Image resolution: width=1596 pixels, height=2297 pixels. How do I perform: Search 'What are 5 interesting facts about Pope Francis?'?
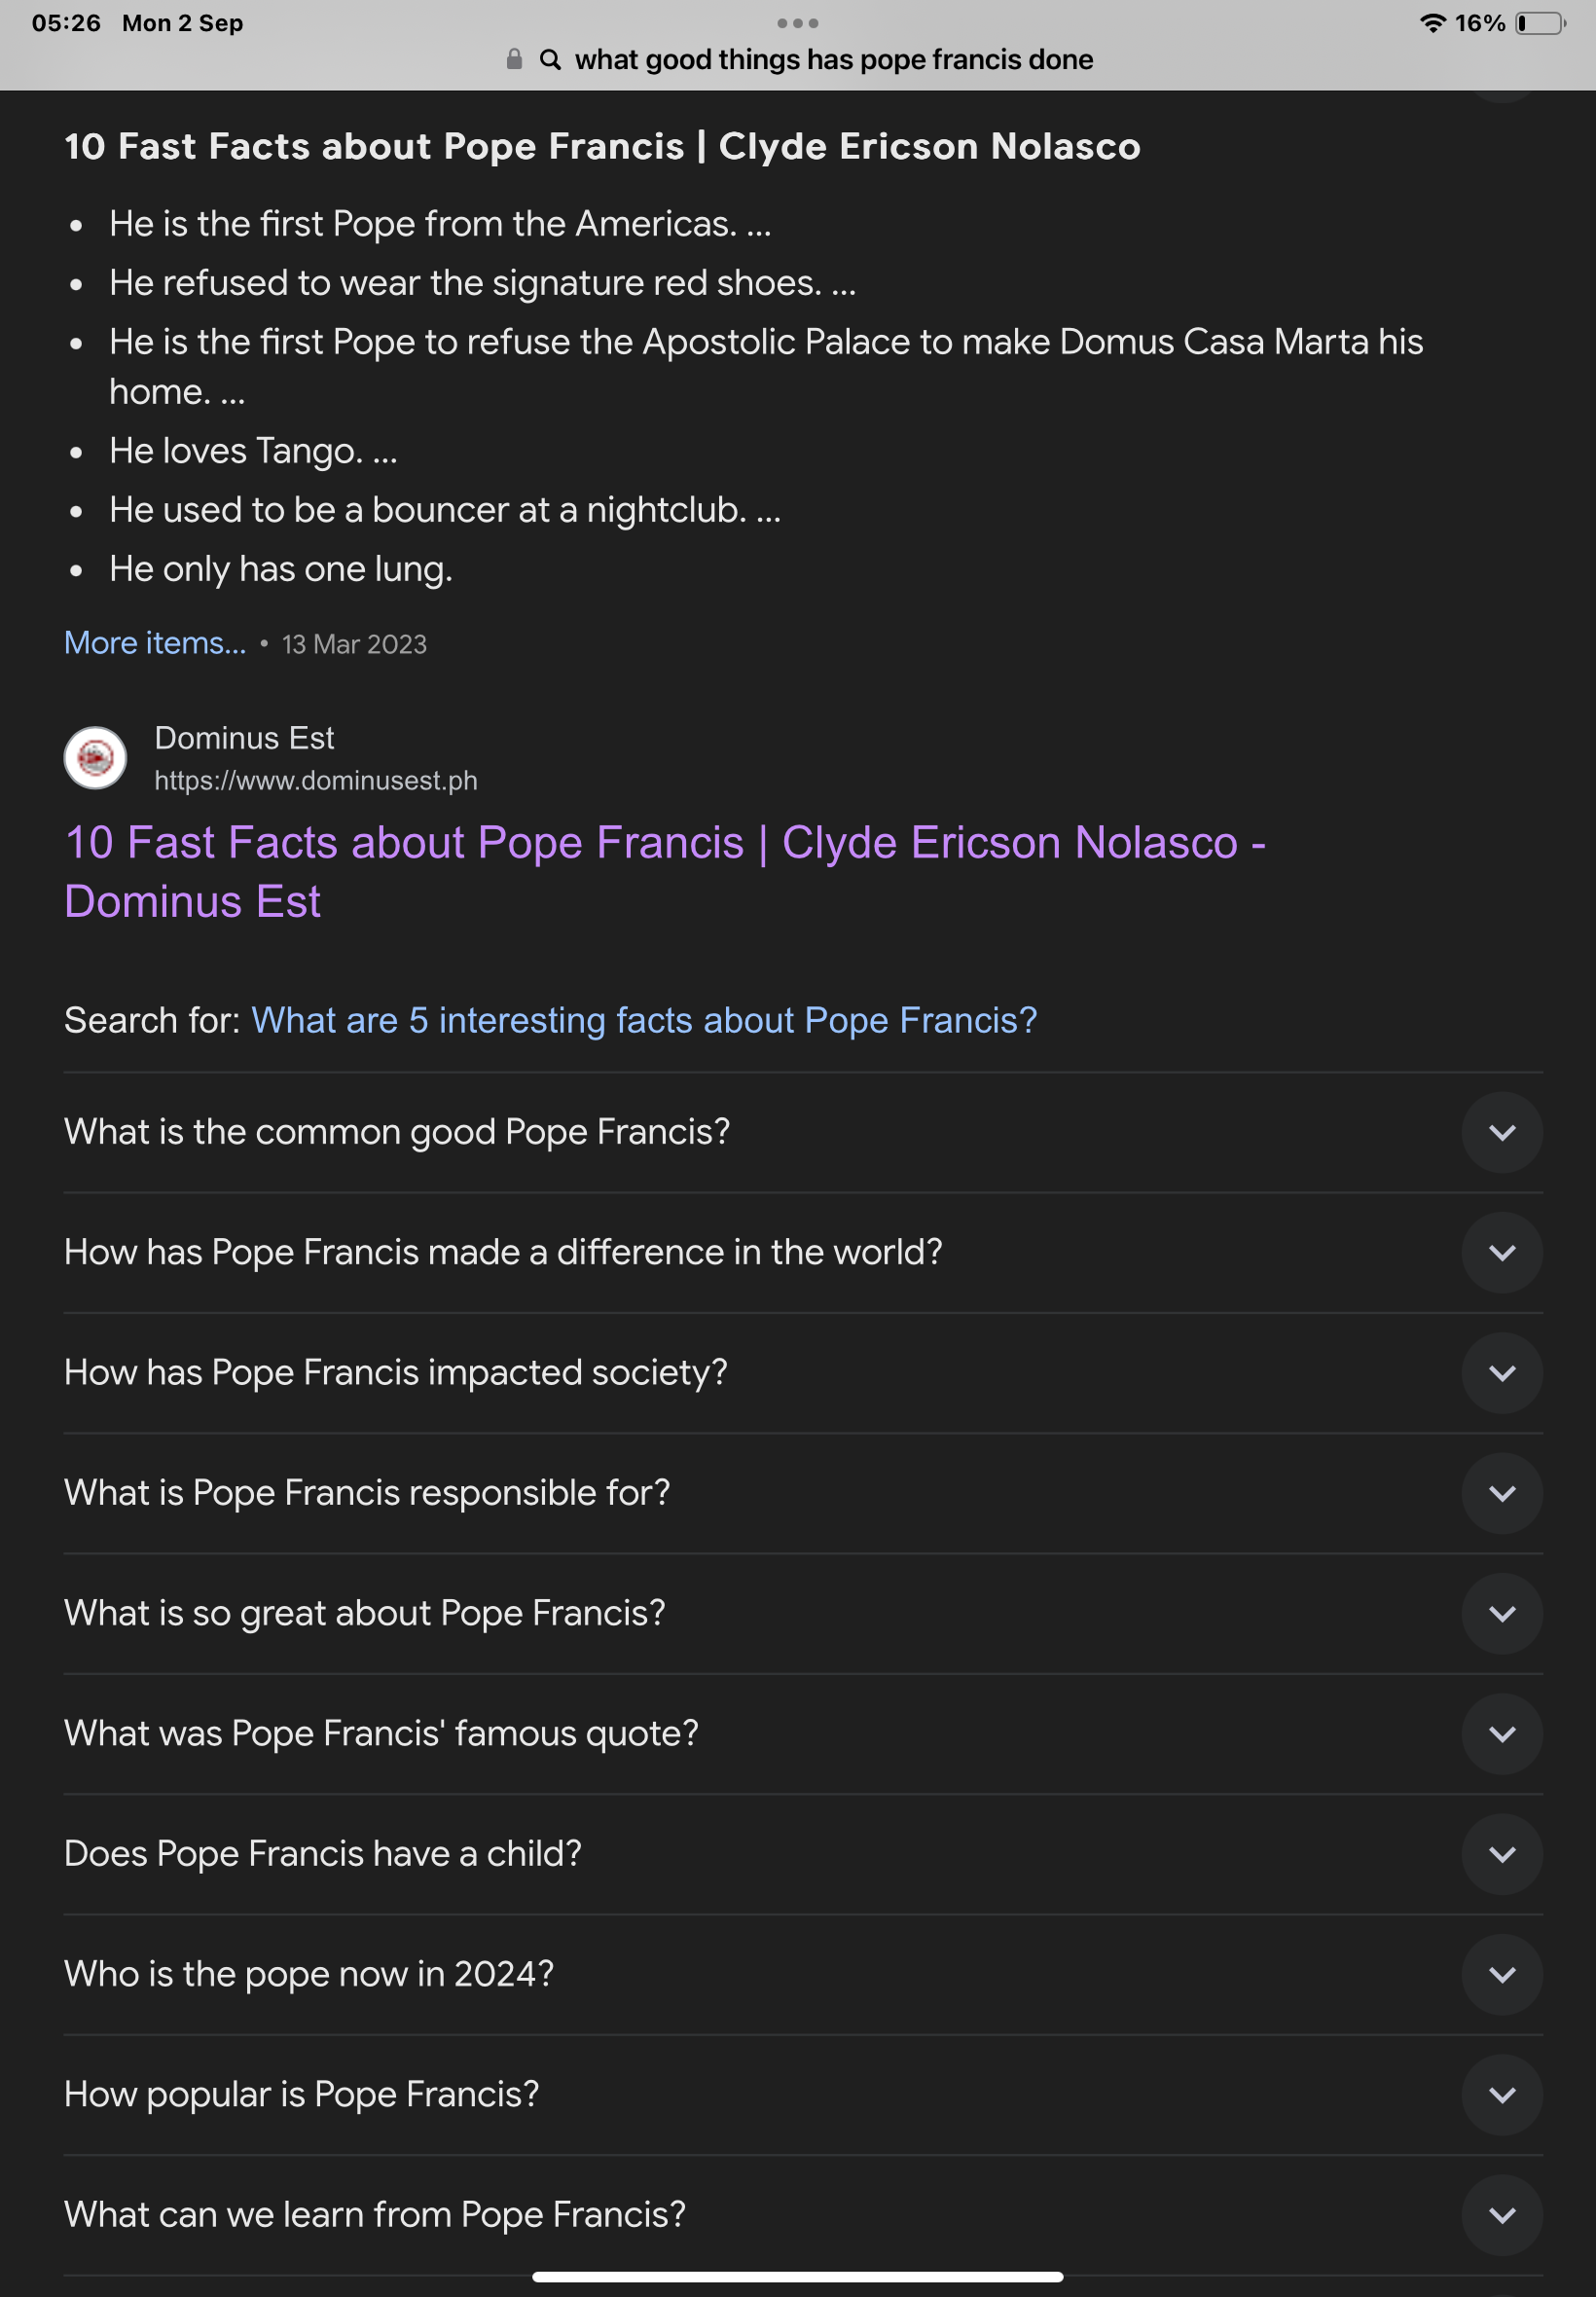tap(644, 1020)
